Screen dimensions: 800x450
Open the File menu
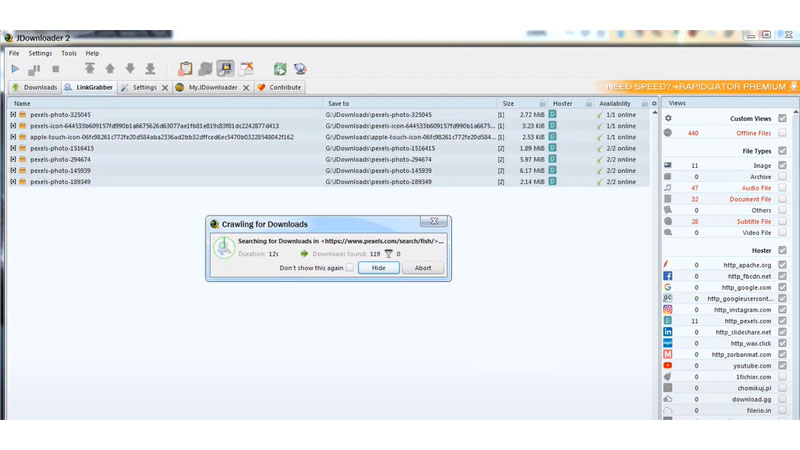(14, 53)
